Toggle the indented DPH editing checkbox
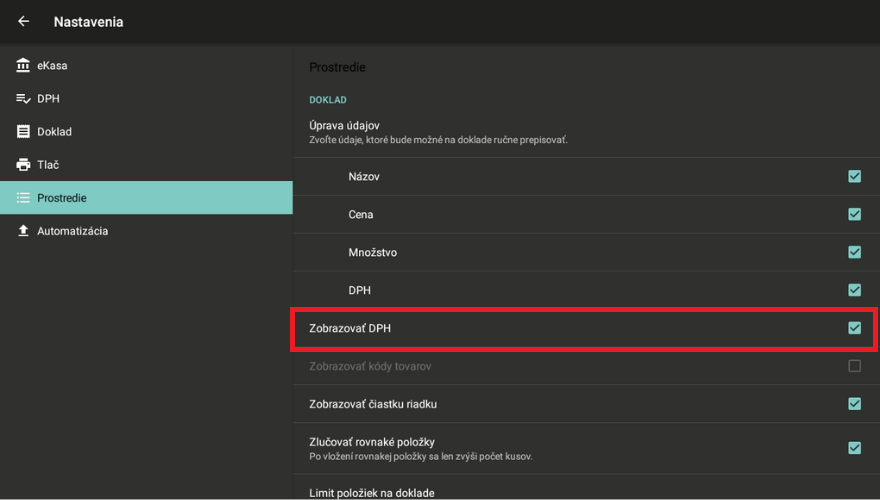Screen dimensions: 880x500 pos(854,290)
